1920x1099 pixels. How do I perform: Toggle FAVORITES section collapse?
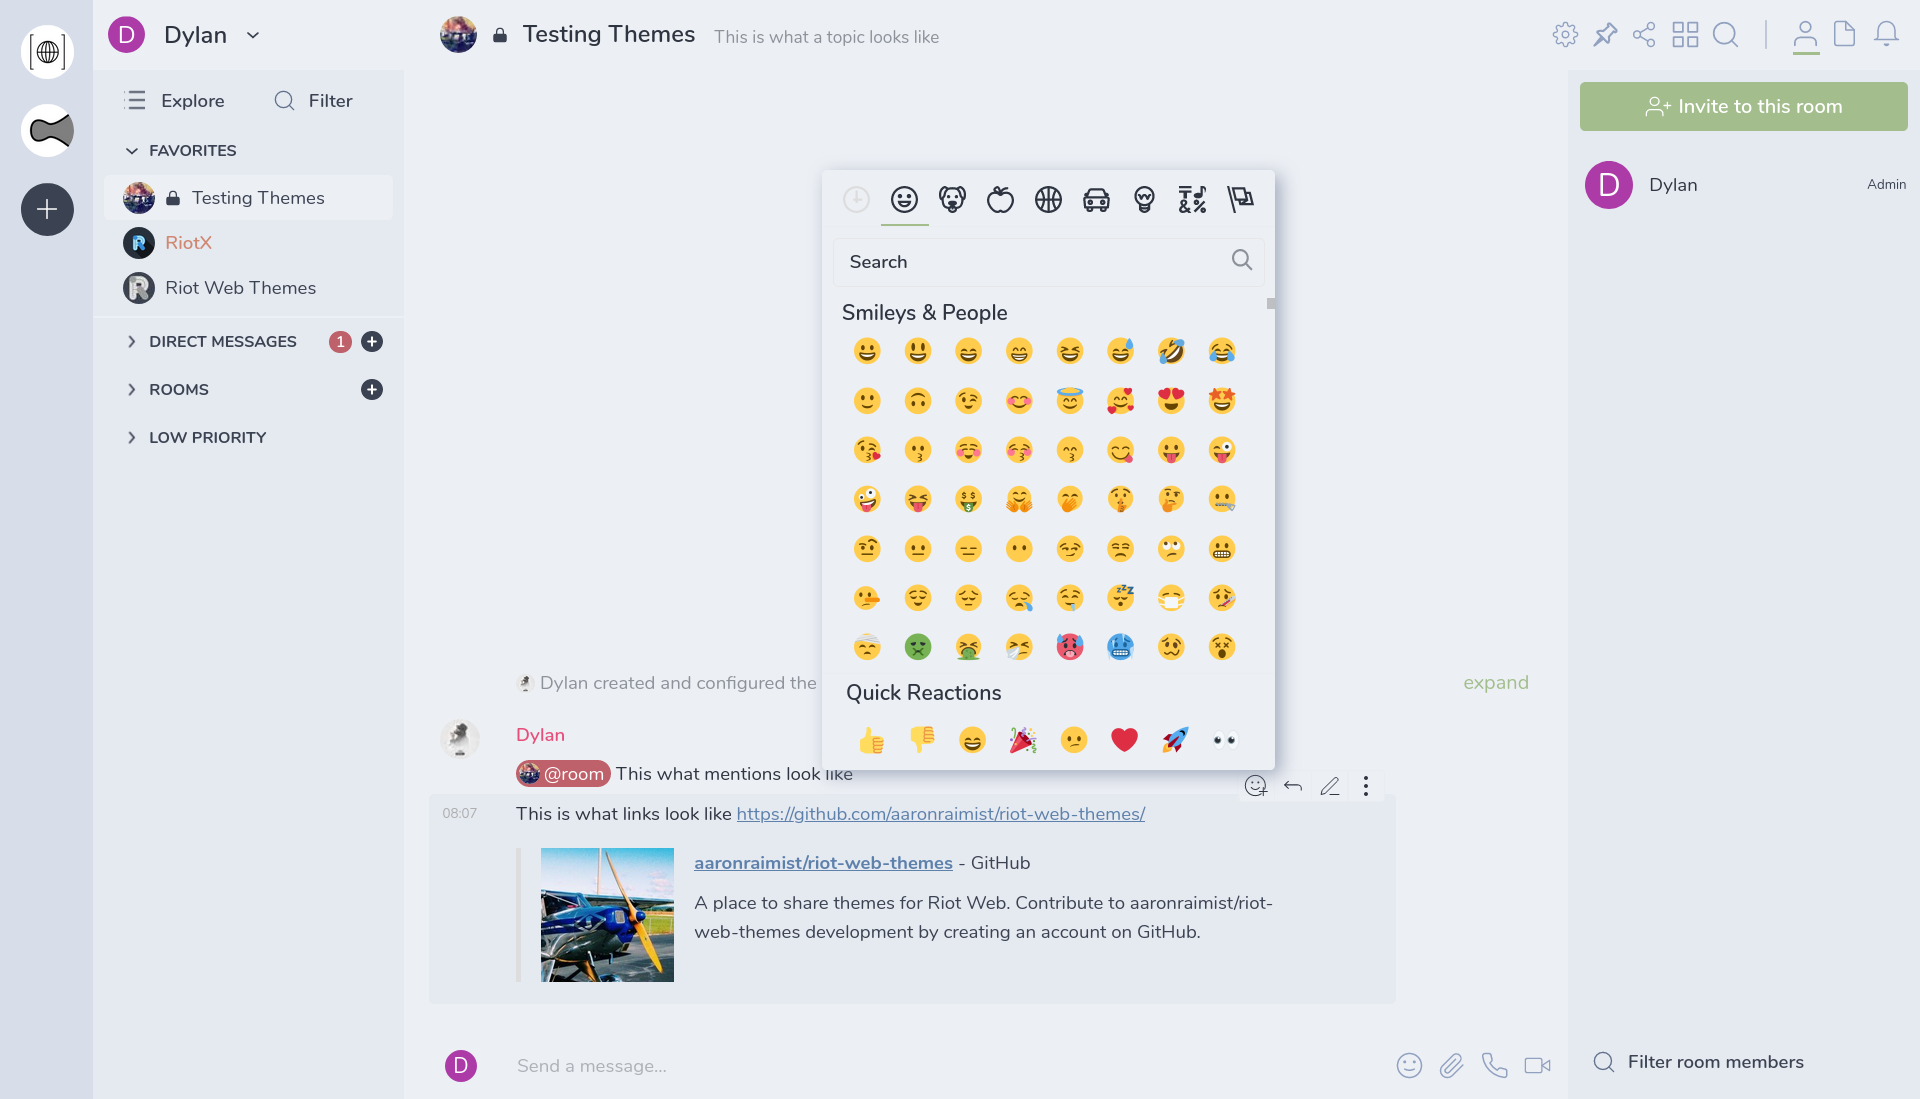click(131, 150)
